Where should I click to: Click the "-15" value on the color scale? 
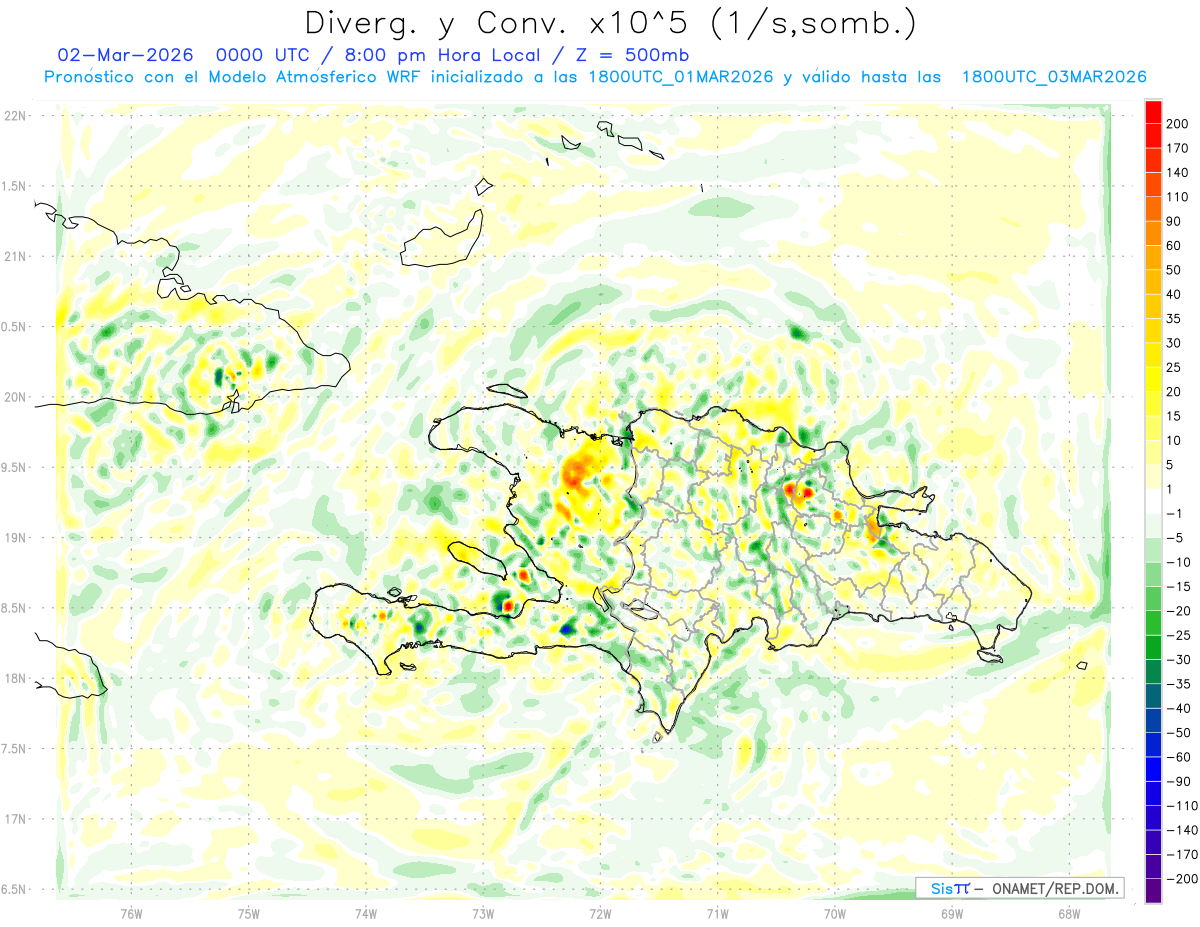pos(1177,587)
